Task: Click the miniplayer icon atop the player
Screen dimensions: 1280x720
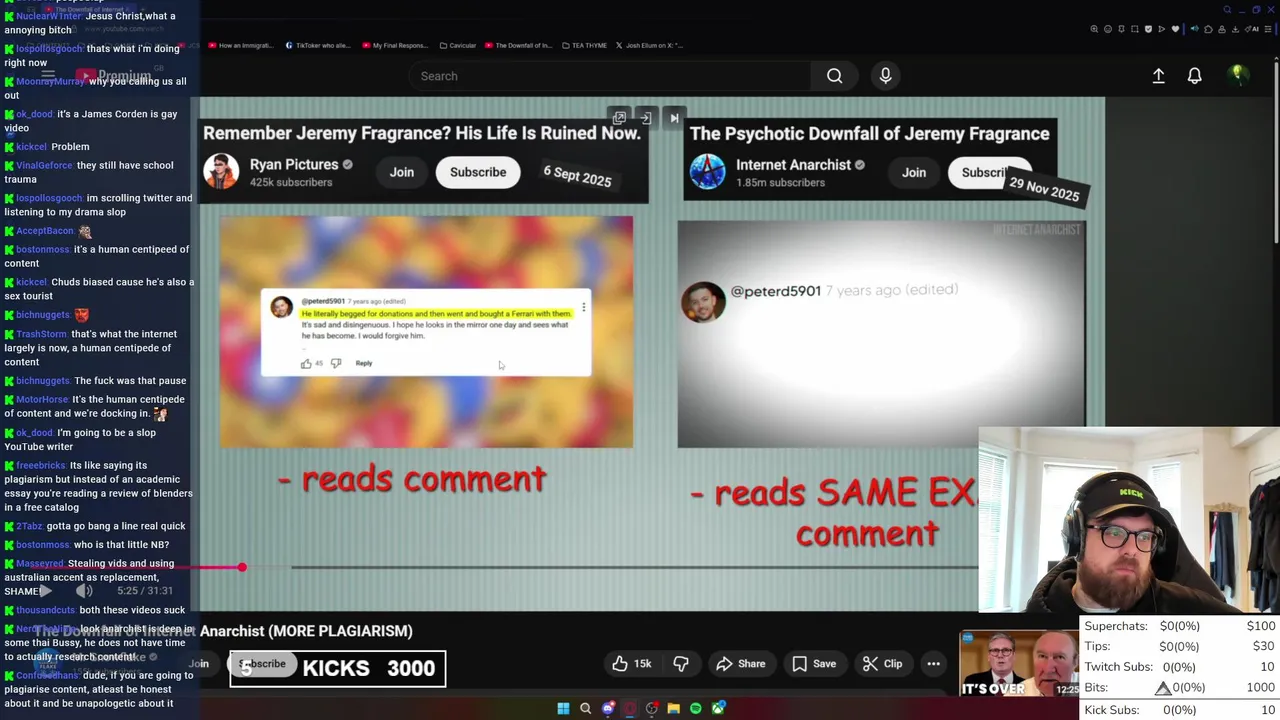Action: (619, 118)
